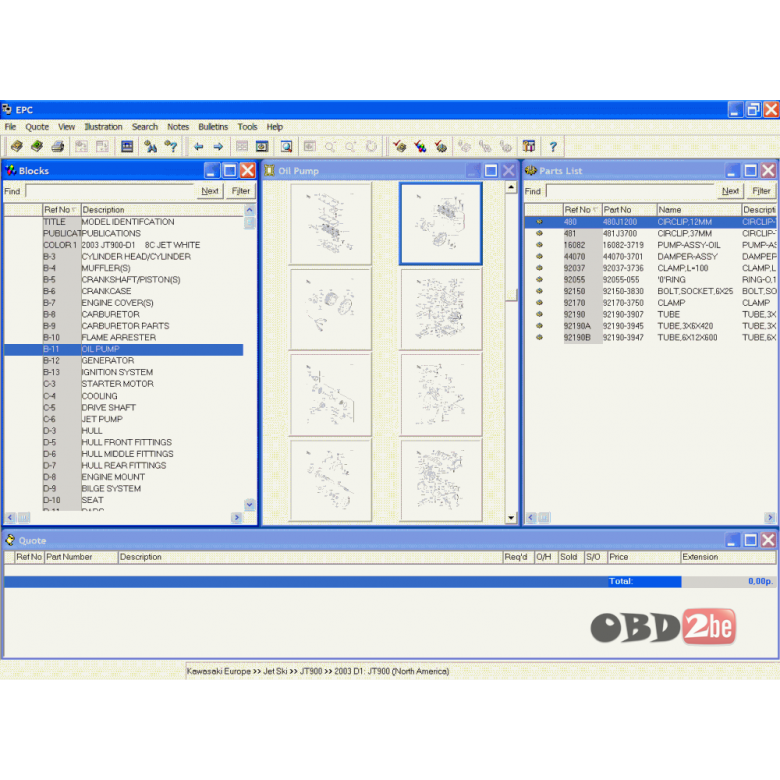Click the greyed rotate illustration icon
This screenshot has height=780, width=780.
point(371,146)
